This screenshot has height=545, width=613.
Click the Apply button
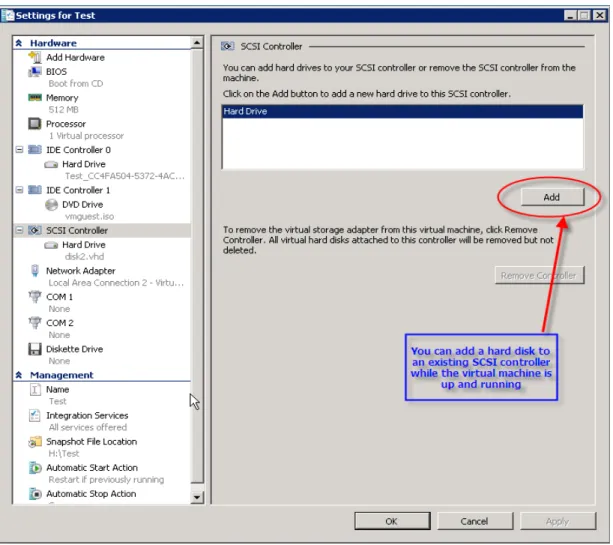[558, 521]
